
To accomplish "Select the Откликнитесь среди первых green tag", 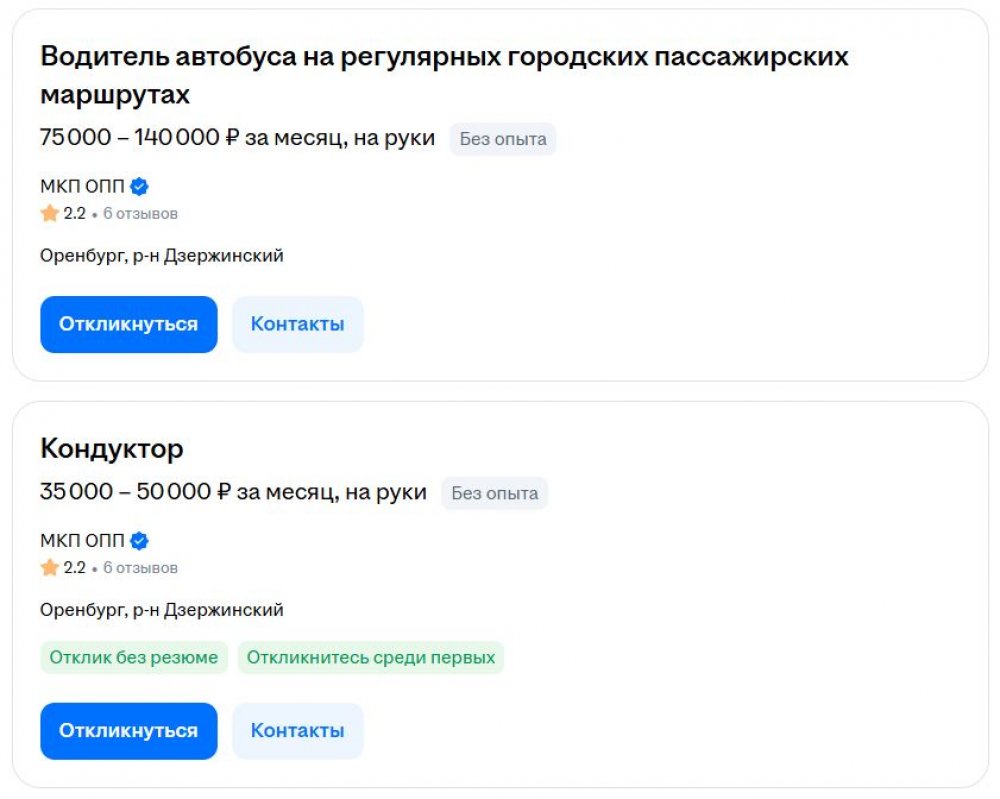I will click(x=371, y=657).
